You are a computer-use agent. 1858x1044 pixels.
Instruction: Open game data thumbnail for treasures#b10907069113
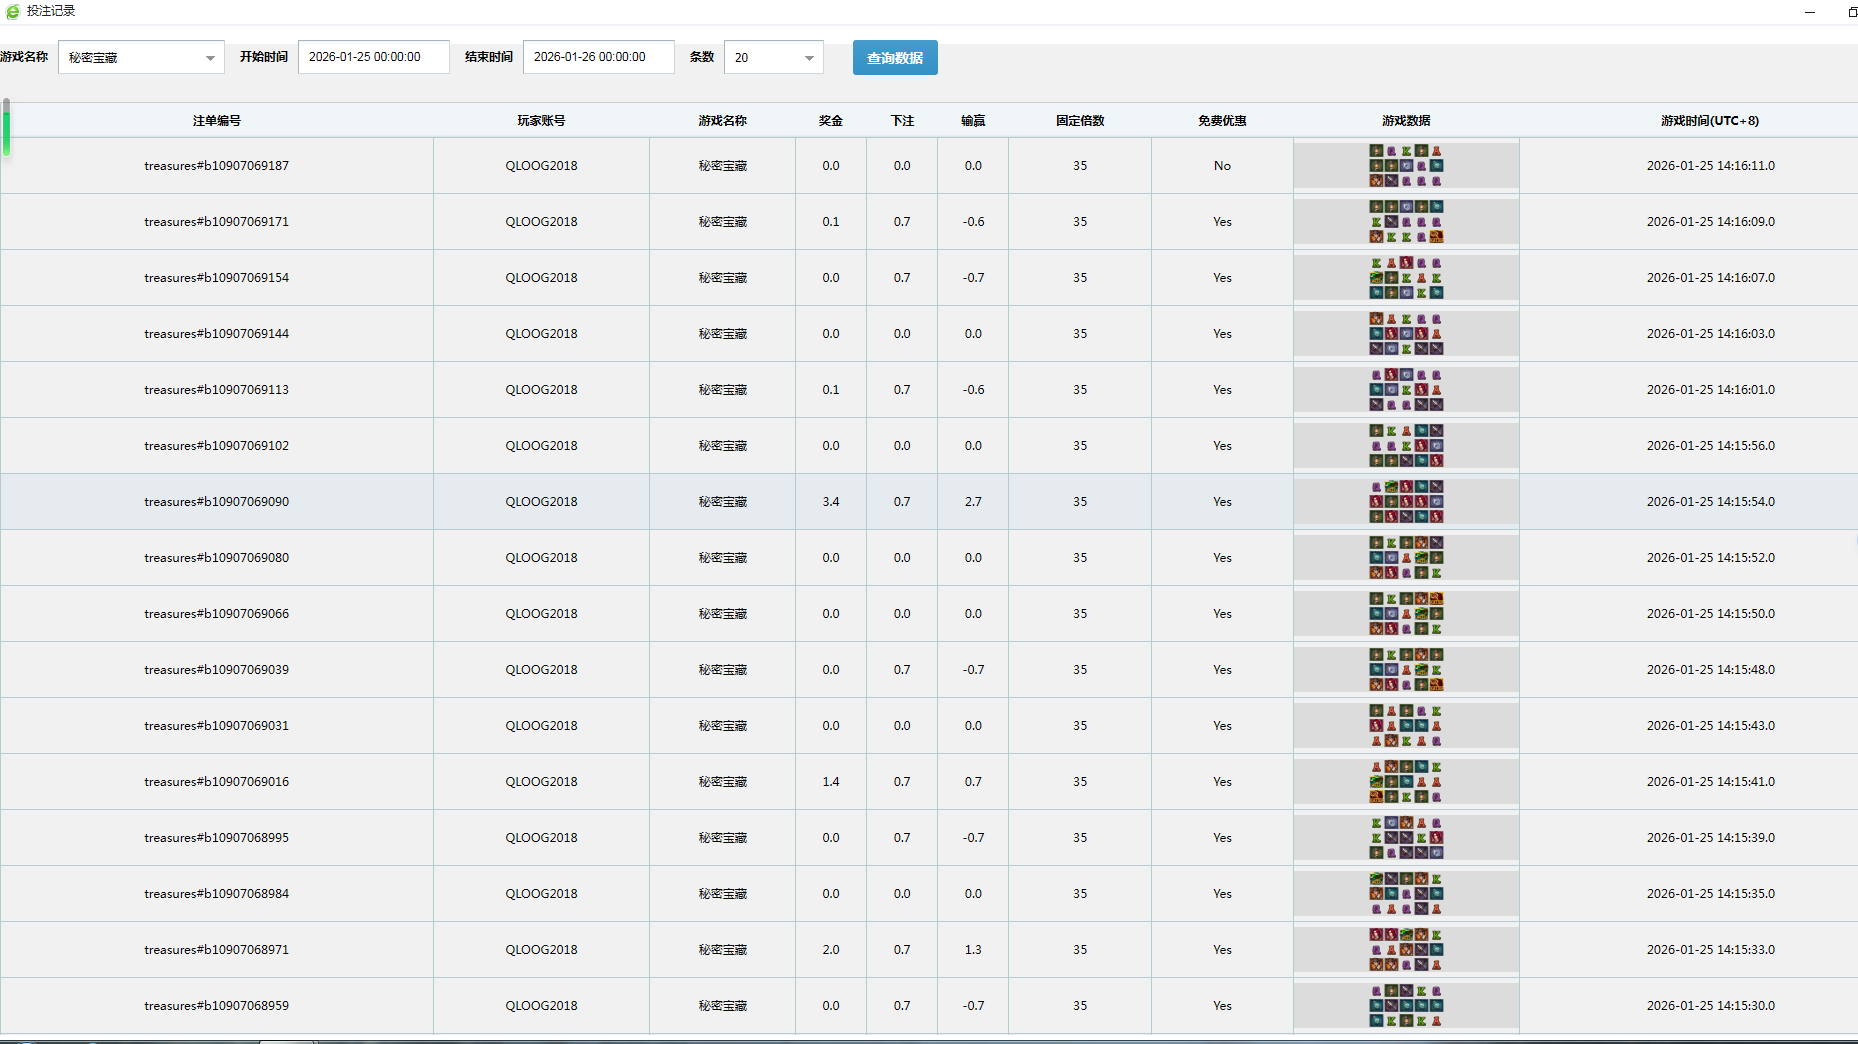pyautogui.click(x=1405, y=390)
